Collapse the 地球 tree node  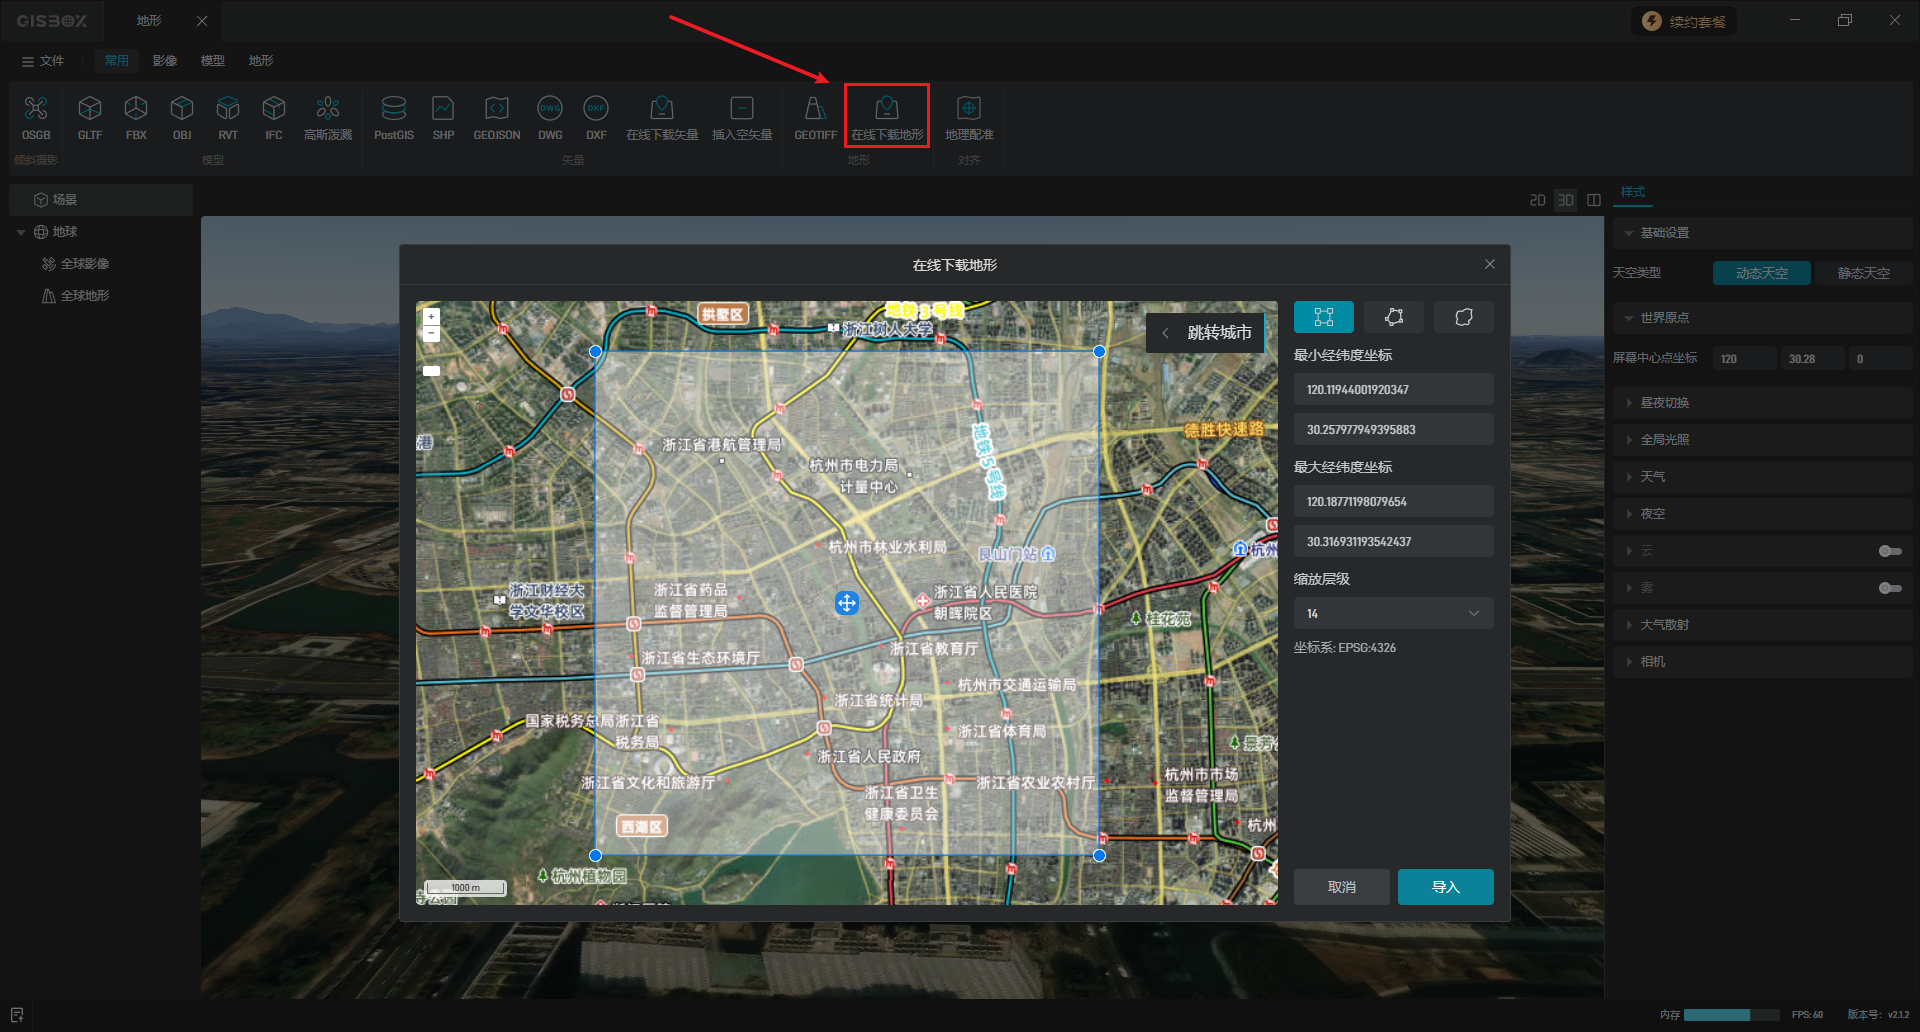click(21, 232)
